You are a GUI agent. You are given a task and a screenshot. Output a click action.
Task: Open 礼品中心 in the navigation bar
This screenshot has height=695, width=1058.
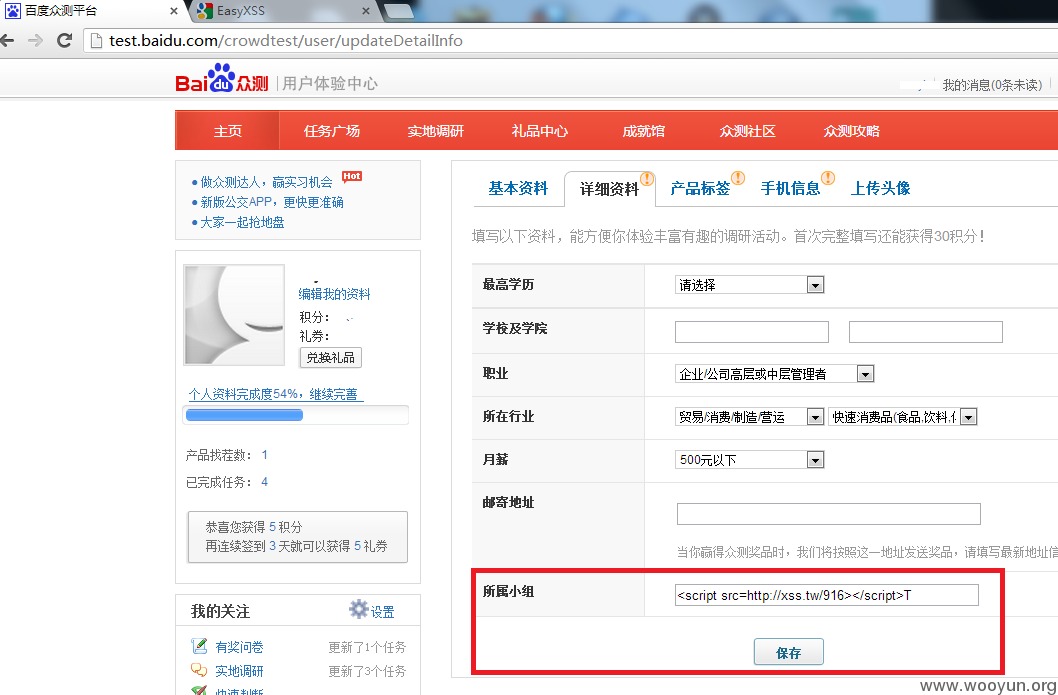click(539, 131)
